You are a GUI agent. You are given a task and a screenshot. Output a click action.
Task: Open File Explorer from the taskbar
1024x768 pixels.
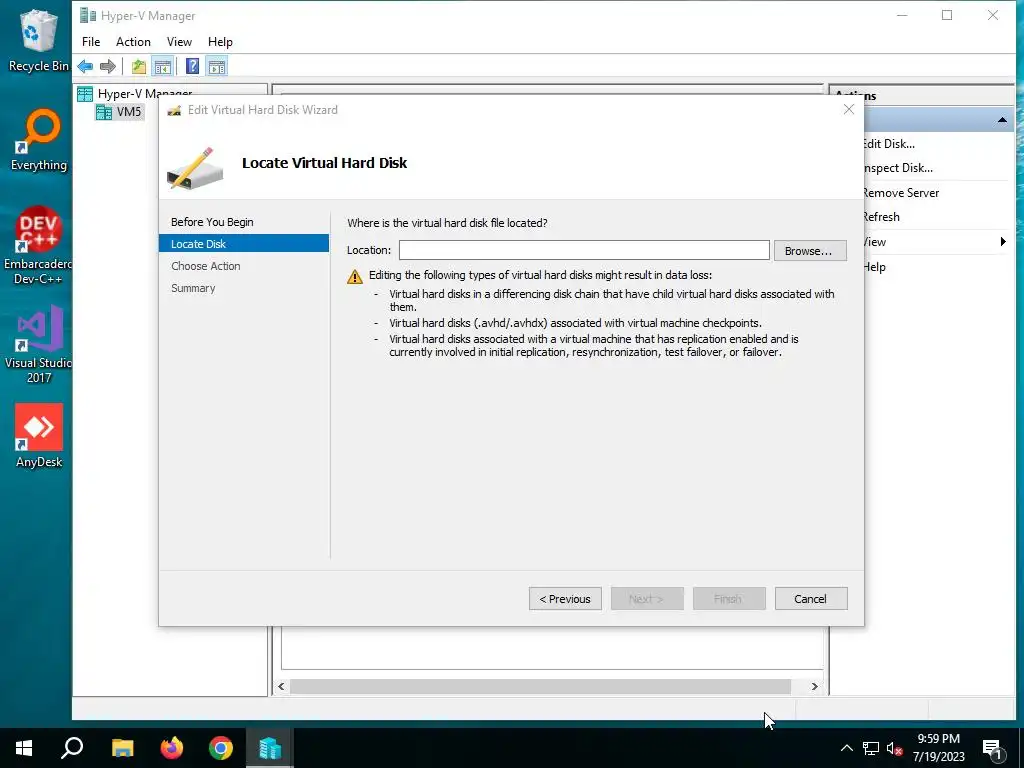(x=122, y=748)
